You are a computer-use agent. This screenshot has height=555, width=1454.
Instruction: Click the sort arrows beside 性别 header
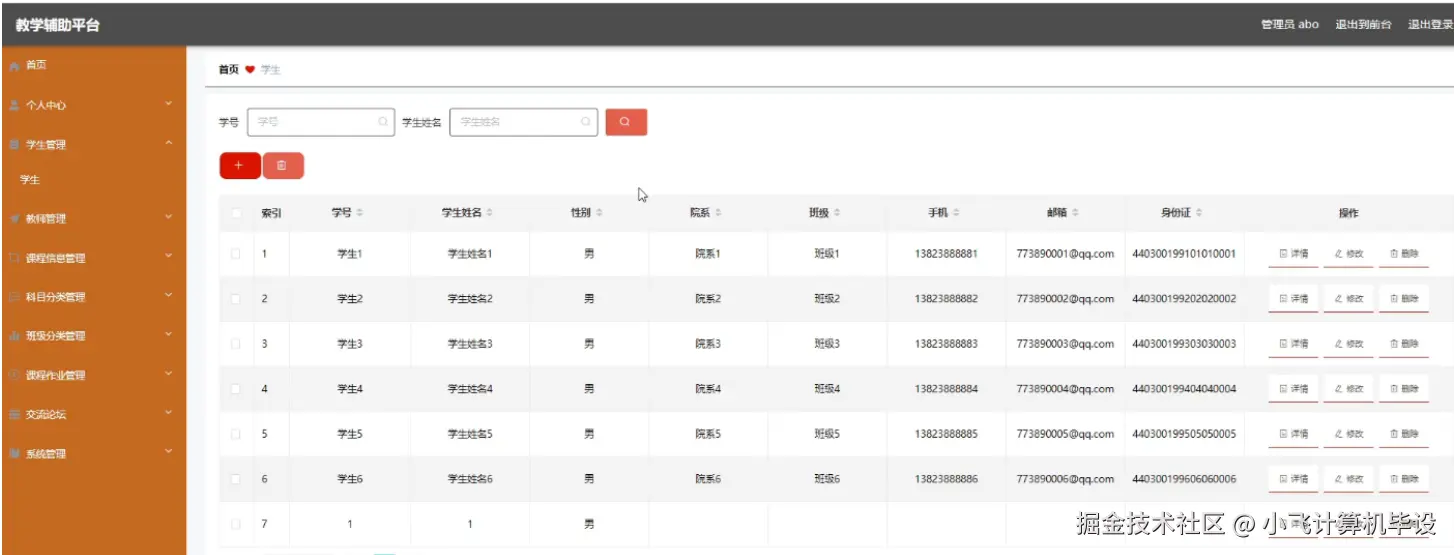(600, 213)
